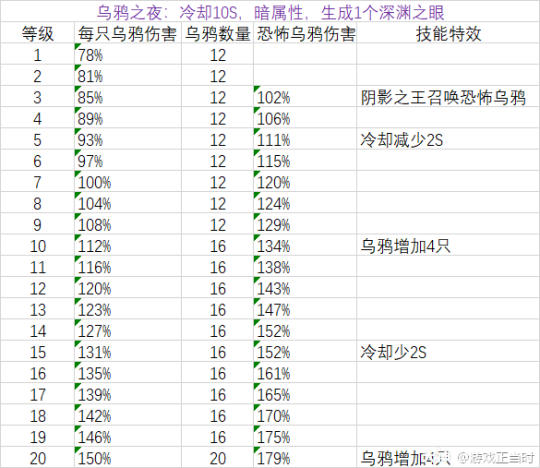Select the "161%" 恐怖乌鸦伤害 cell
540x468 pixels.
point(305,373)
